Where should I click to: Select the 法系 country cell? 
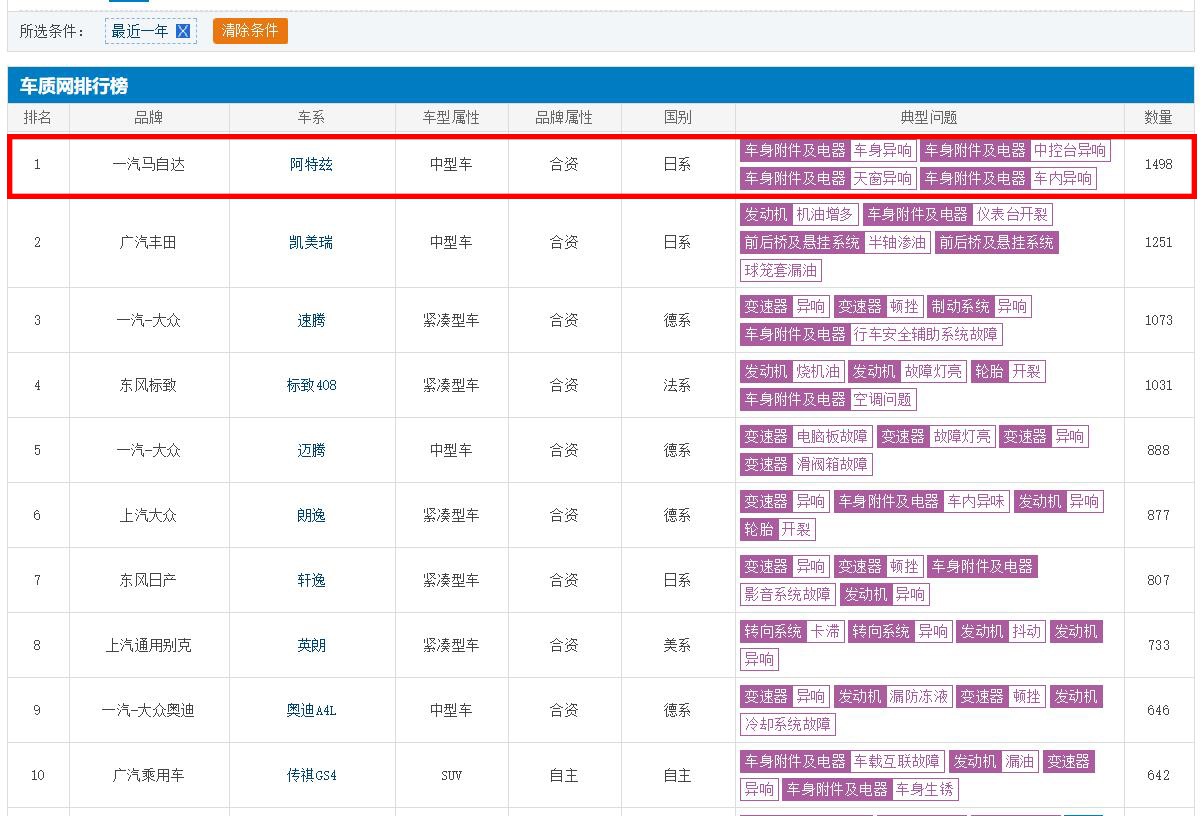pos(677,385)
